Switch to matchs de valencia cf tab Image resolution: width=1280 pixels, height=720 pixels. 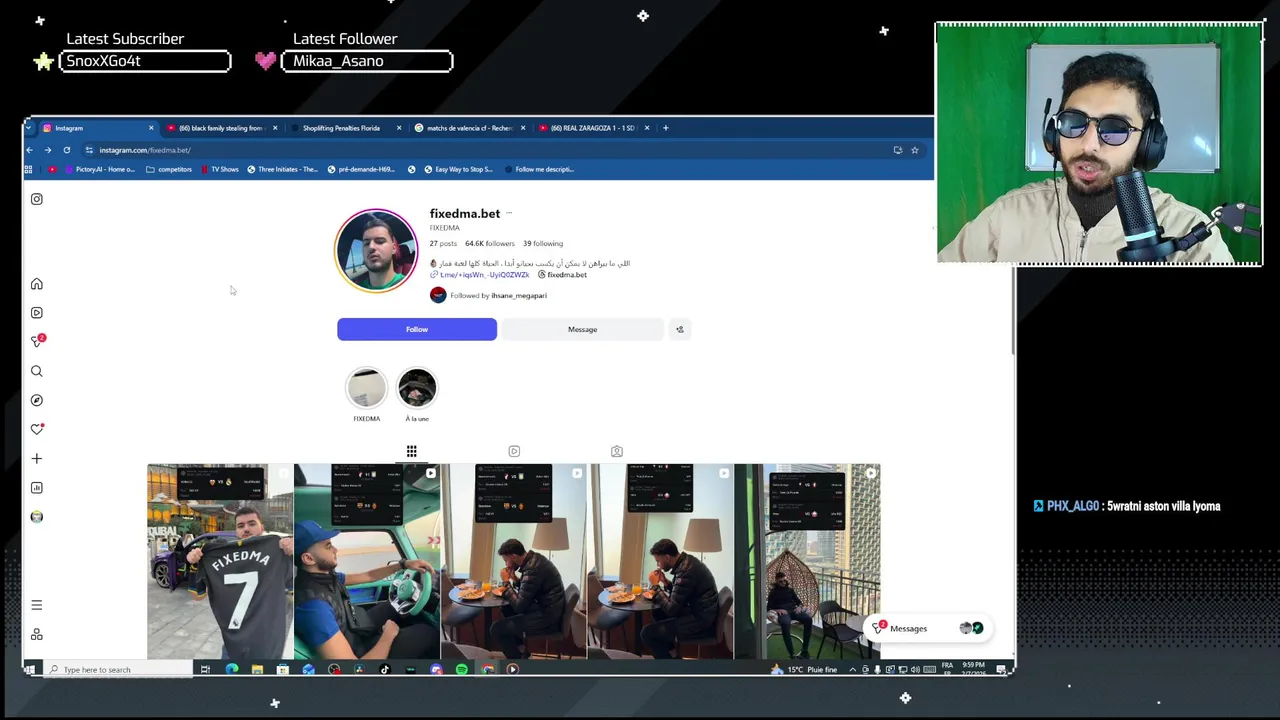click(469, 128)
